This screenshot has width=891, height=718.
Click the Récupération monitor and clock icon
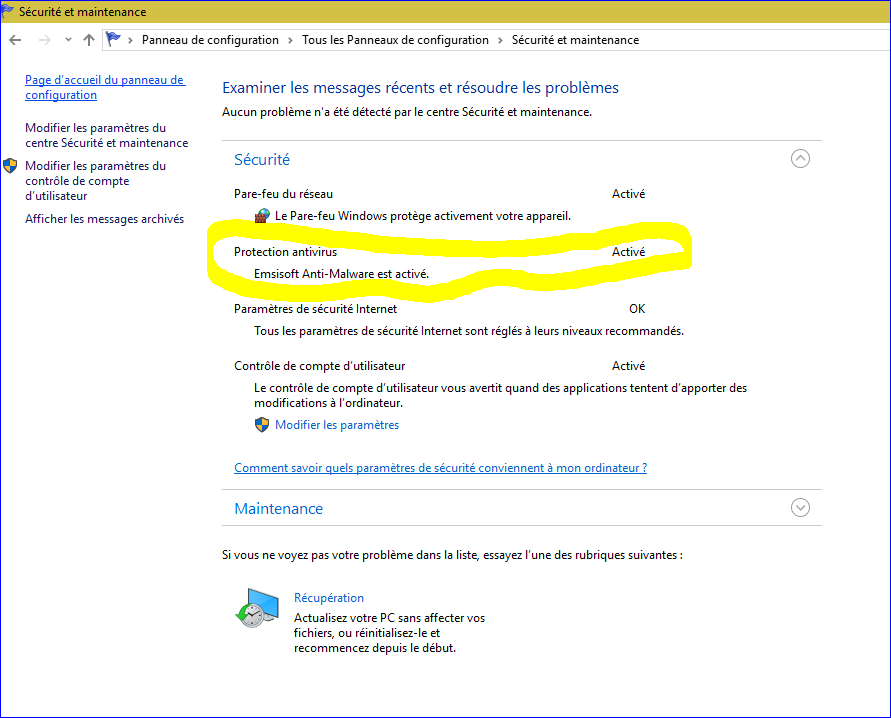click(x=257, y=608)
